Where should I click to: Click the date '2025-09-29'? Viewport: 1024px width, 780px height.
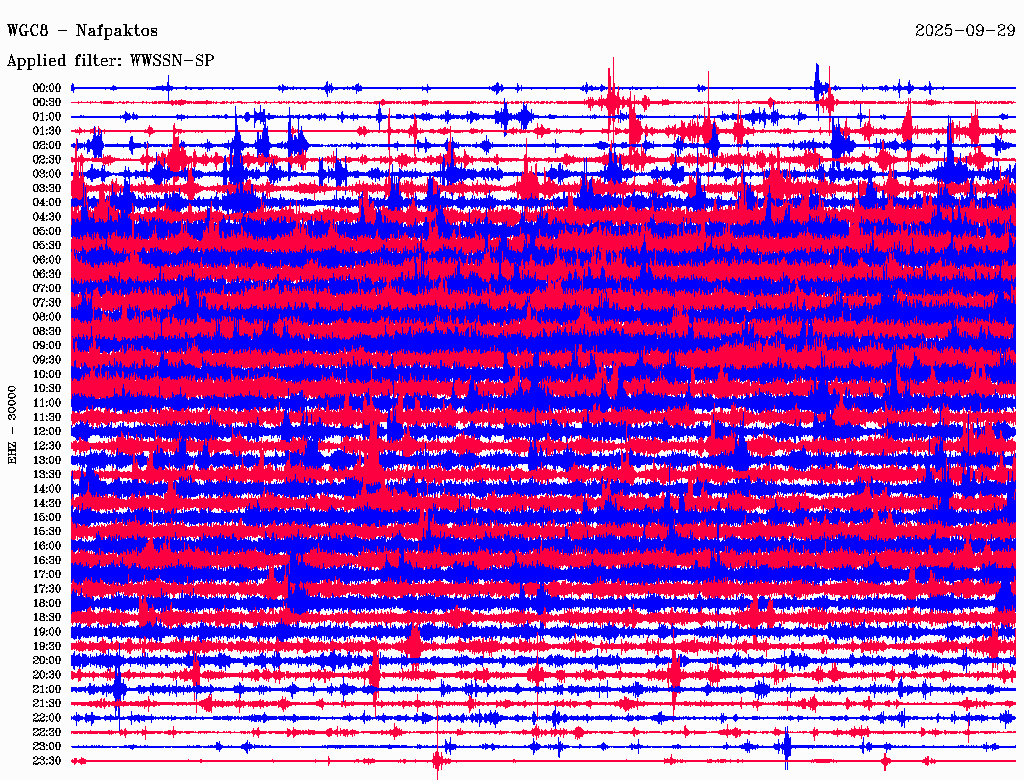(x=965, y=31)
